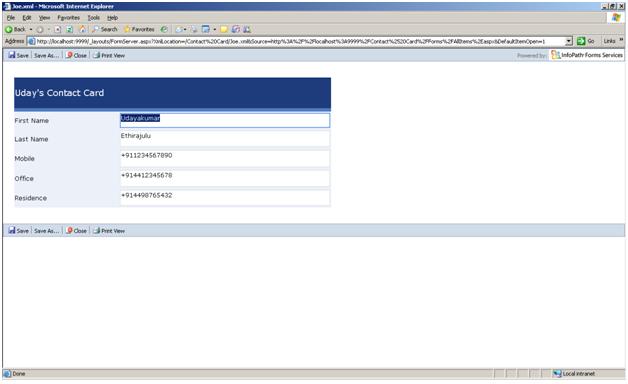628x384 pixels.
Task: Open the Mail dropdown arrow
Action: coord(185,29)
